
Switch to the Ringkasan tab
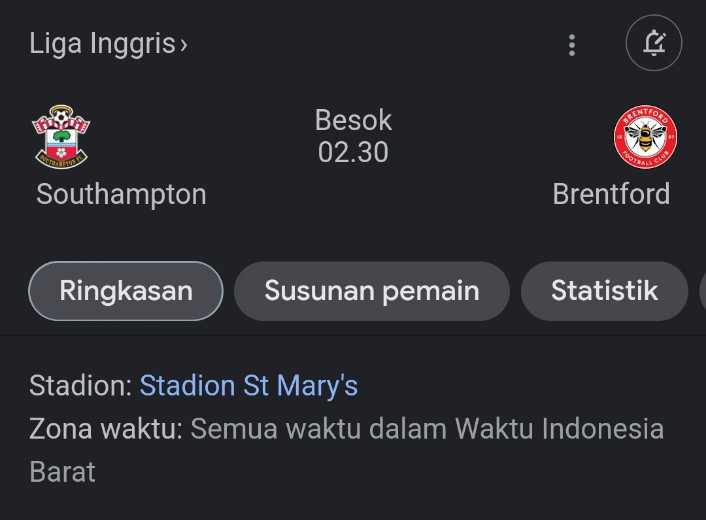pyautogui.click(x=126, y=291)
